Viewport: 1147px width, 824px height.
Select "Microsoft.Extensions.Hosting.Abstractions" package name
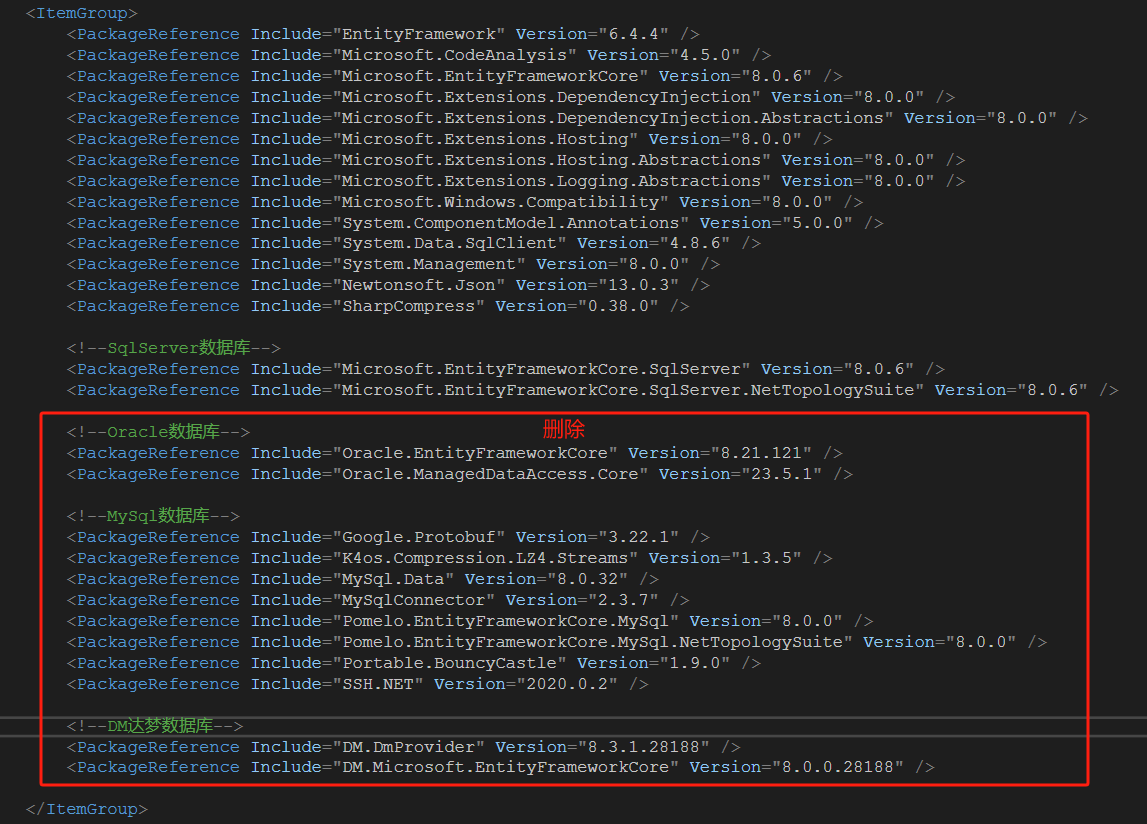(x=552, y=160)
